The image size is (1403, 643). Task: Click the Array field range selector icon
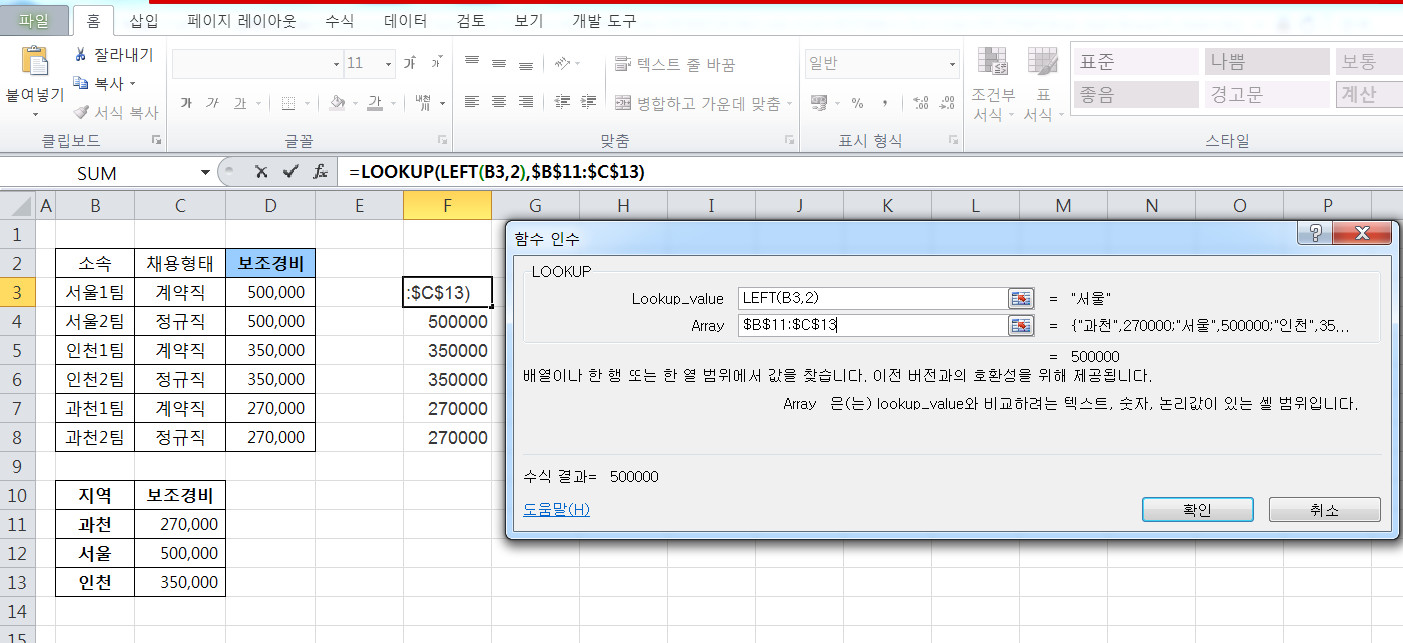pos(1020,325)
